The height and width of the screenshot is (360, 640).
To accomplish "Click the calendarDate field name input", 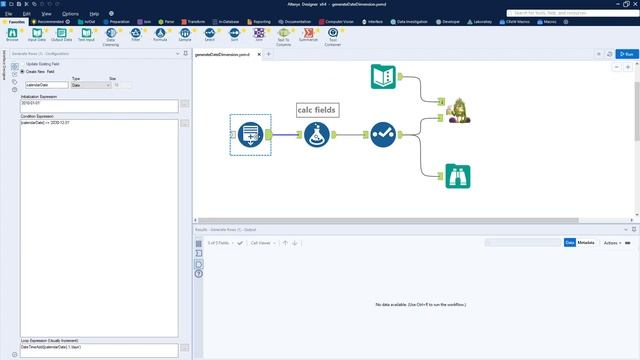I will pos(47,85).
